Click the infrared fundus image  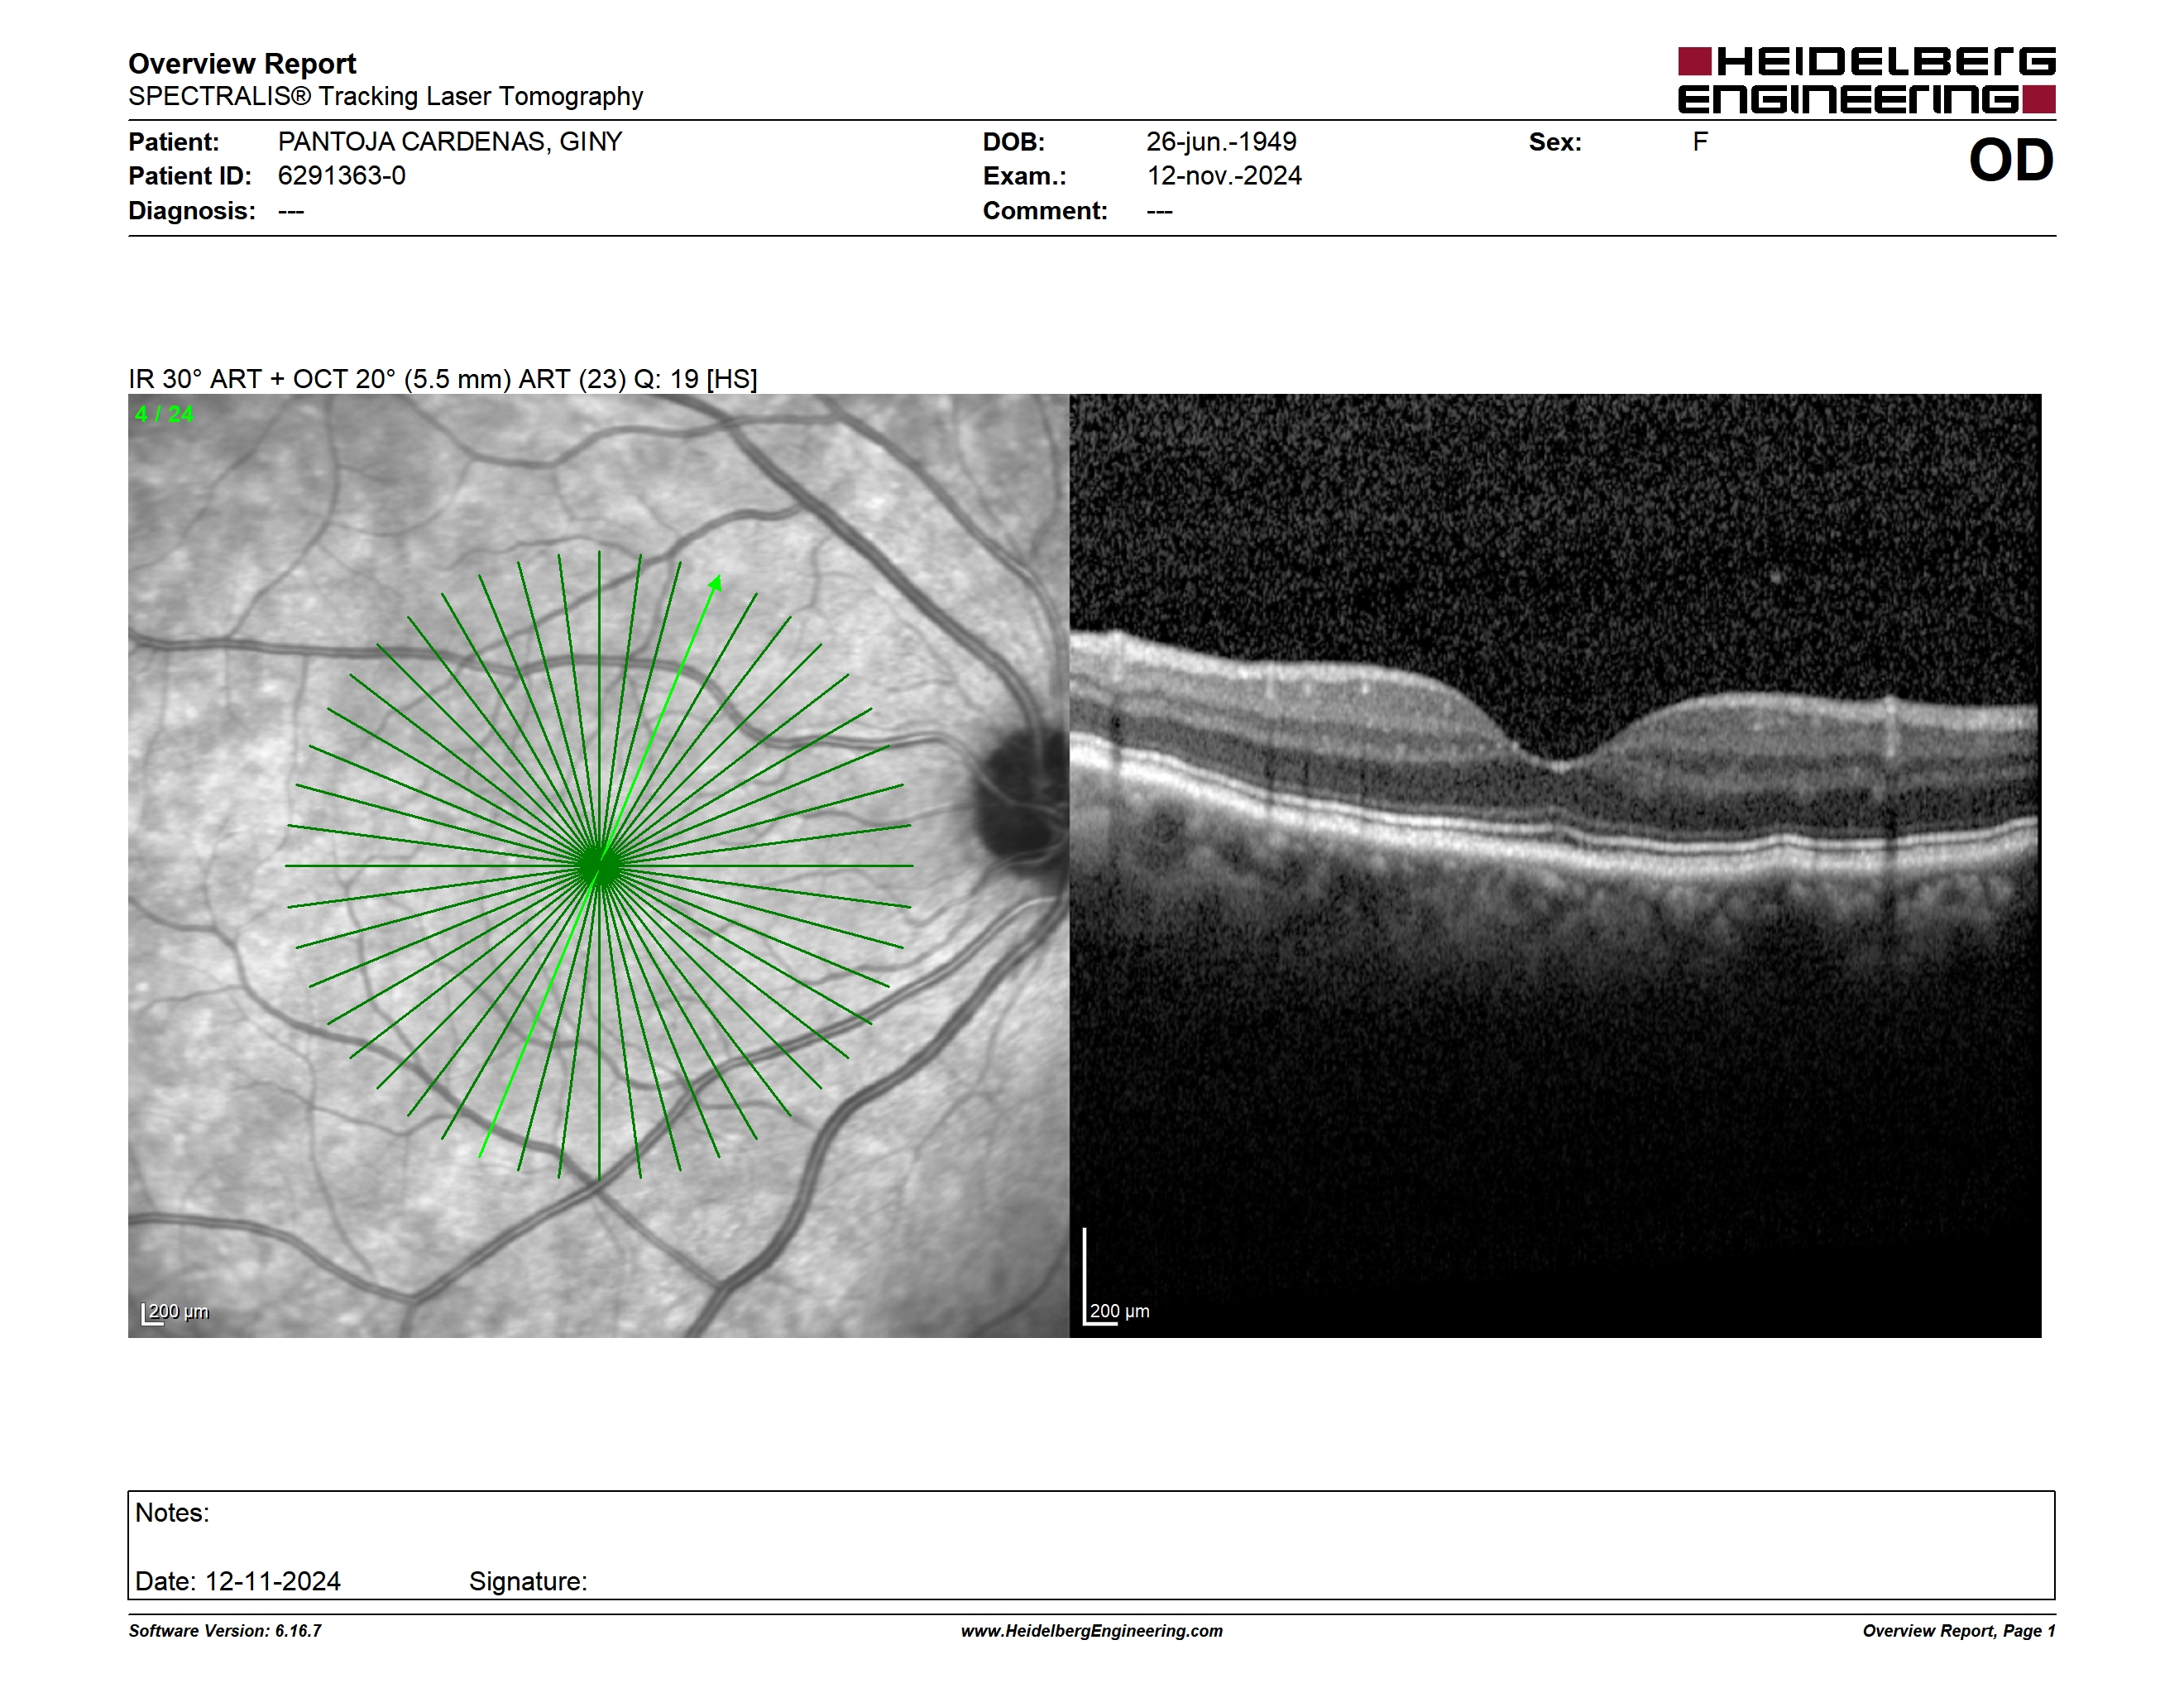(598, 866)
